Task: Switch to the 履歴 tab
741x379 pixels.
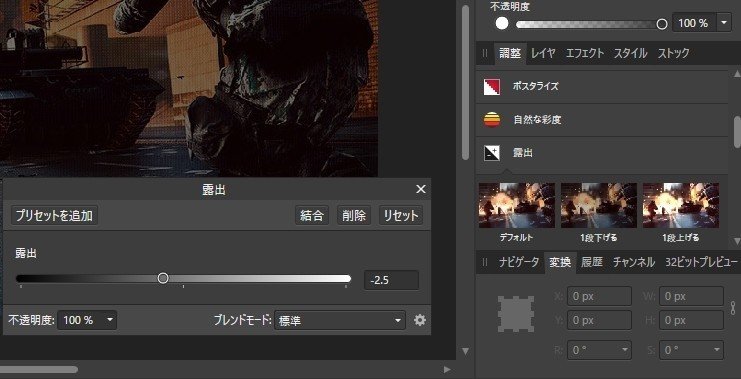Action: (x=592, y=262)
